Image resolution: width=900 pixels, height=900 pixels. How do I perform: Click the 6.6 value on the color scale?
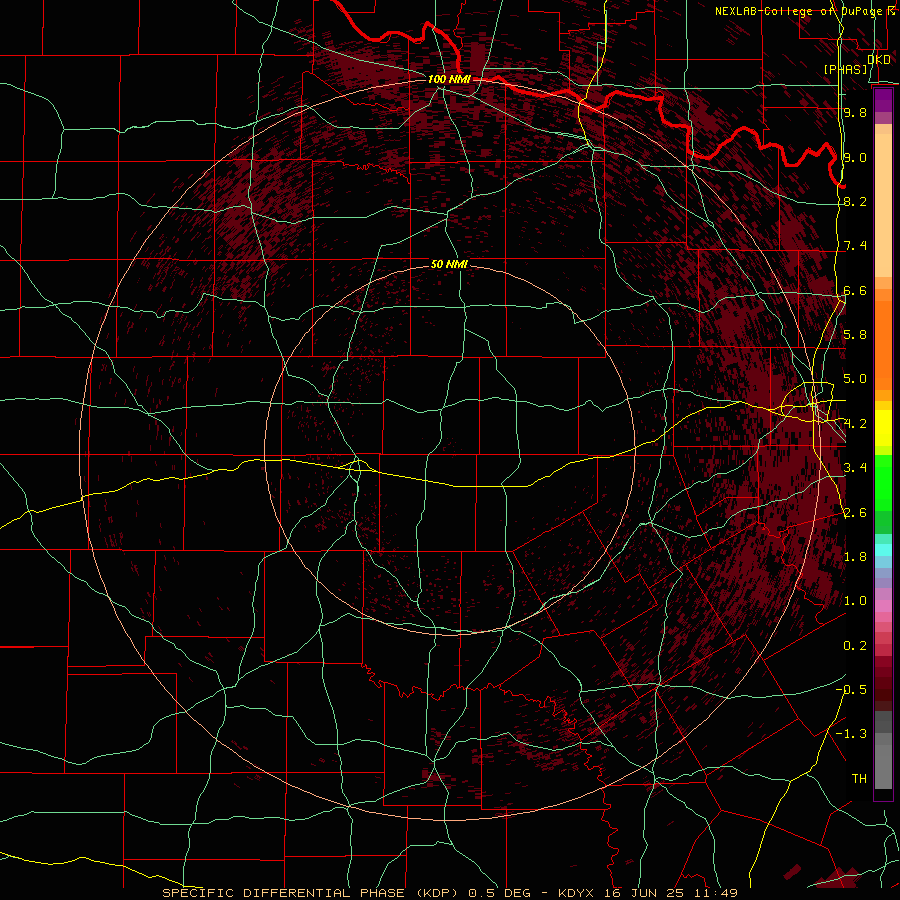[855, 290]
